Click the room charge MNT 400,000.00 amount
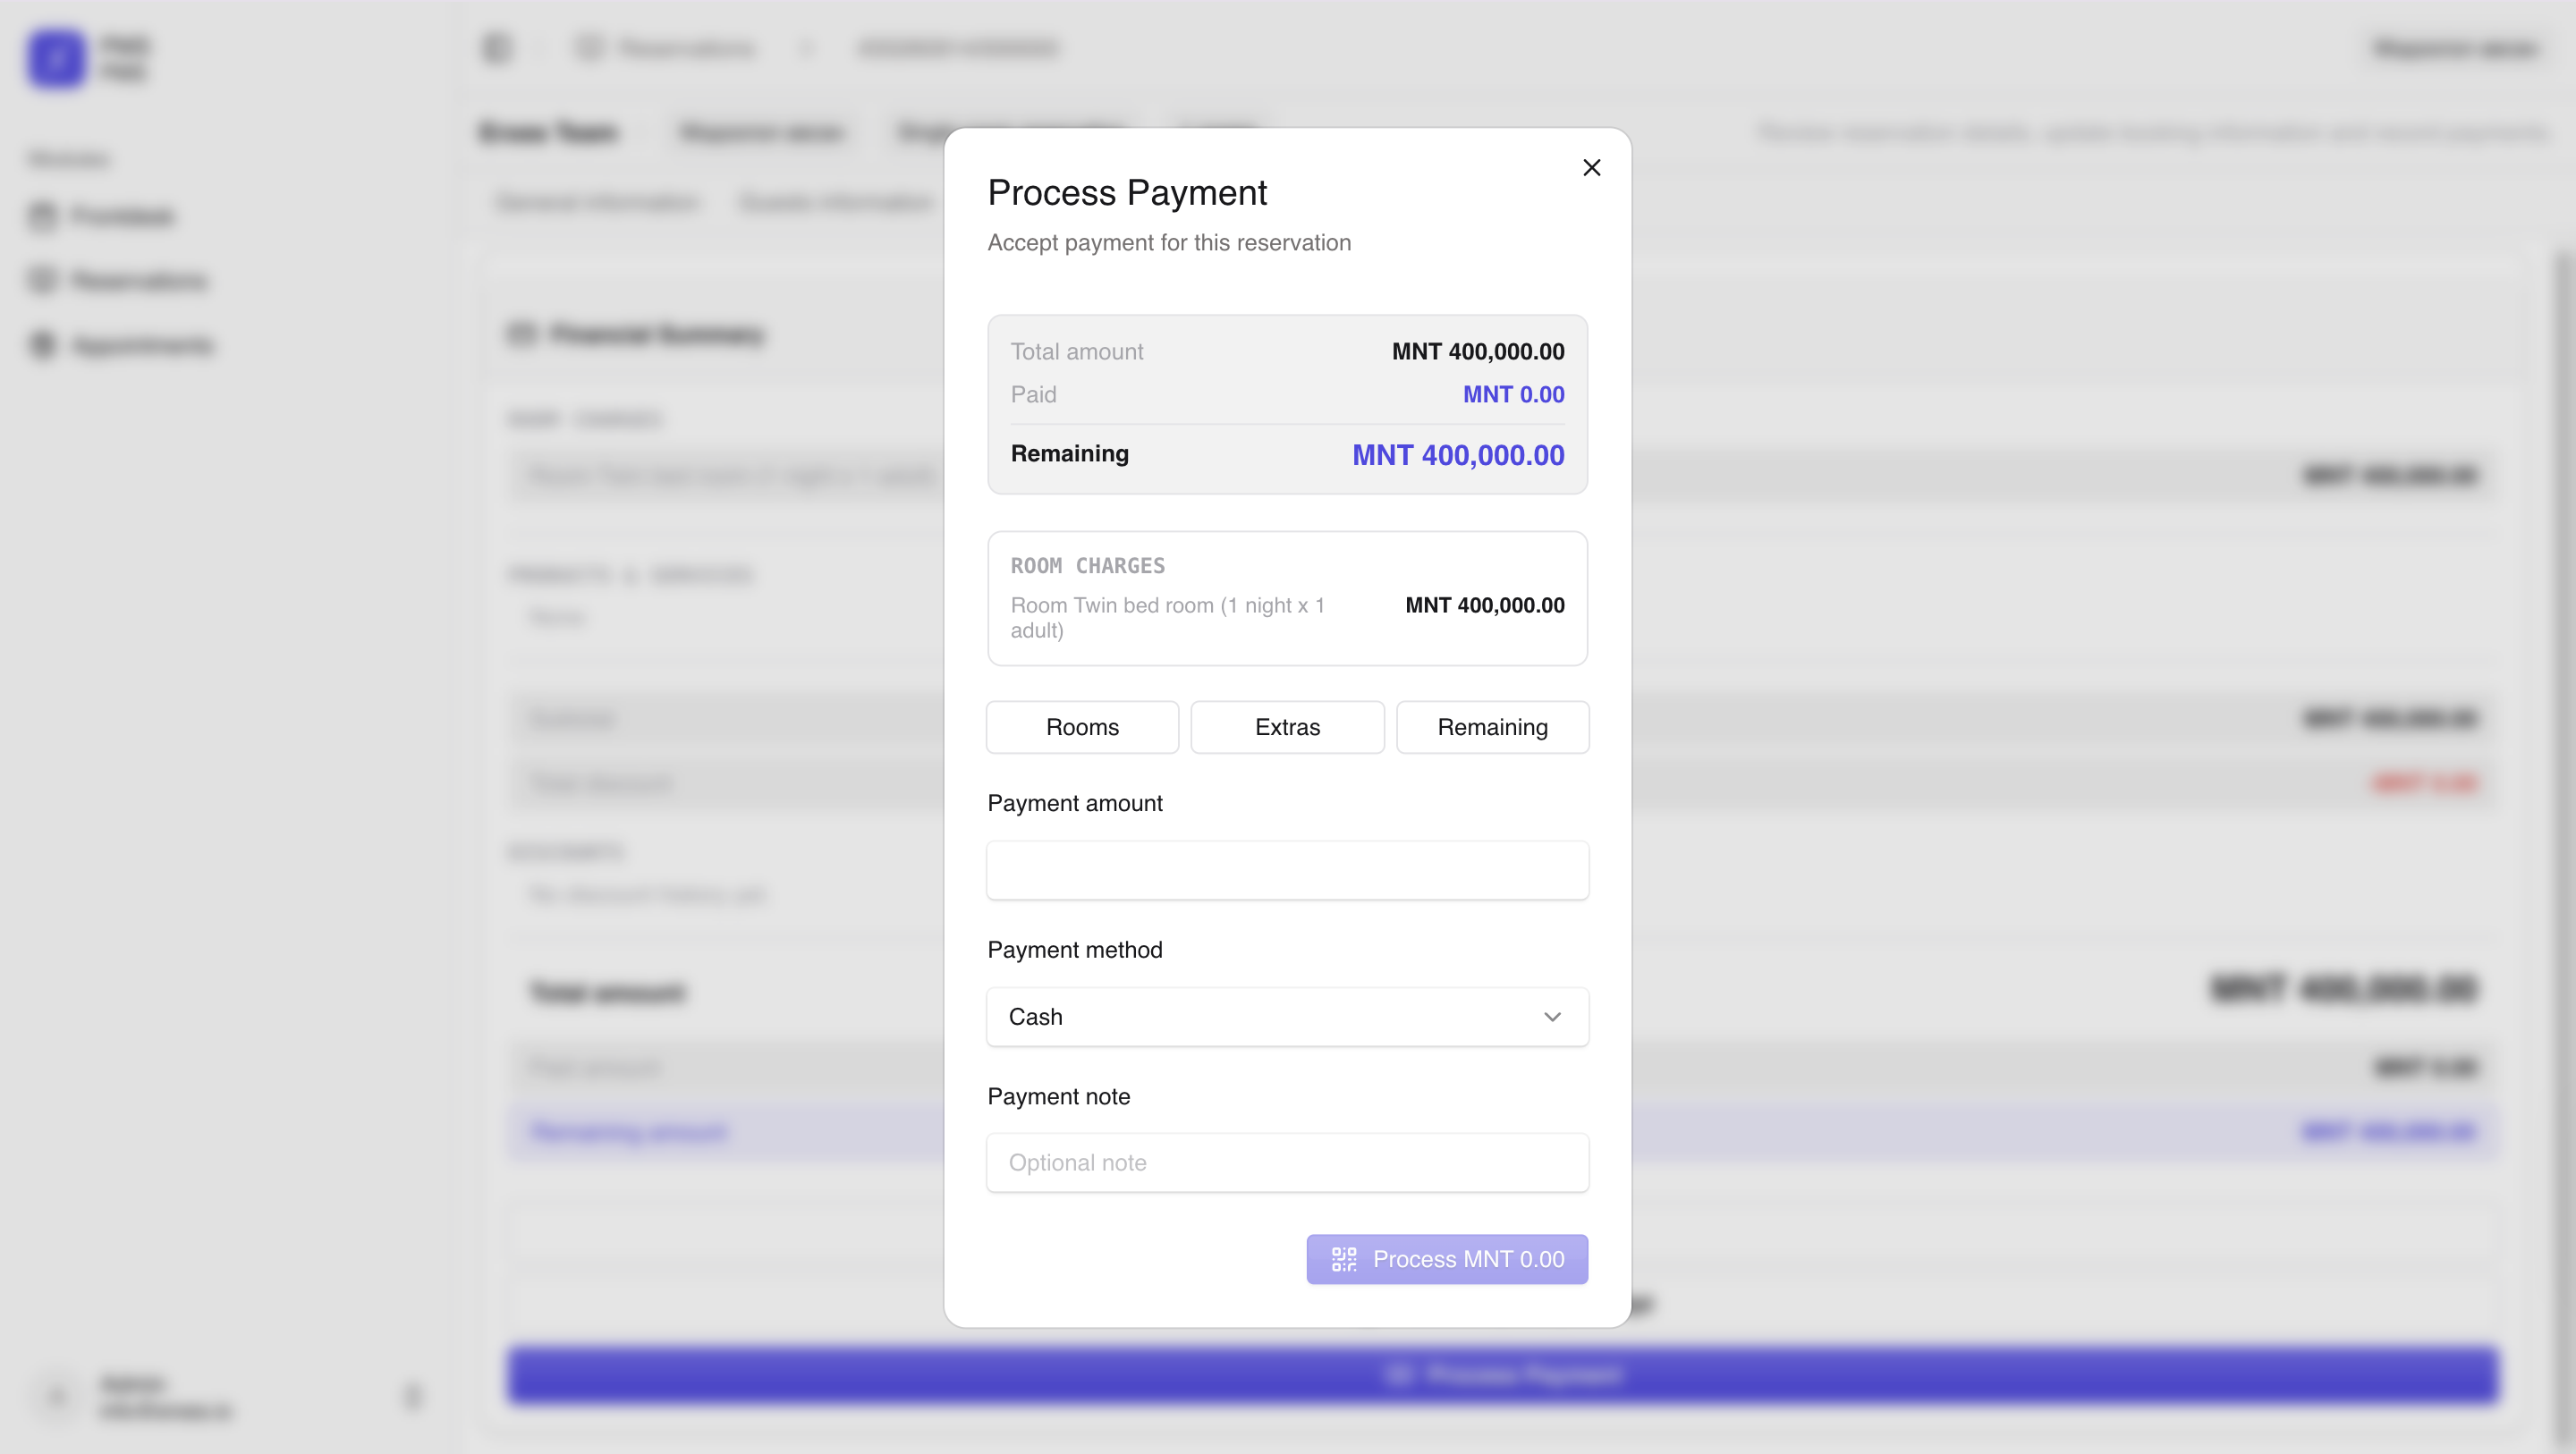The width and height of the screenshot is (2576, 1454). (1485, 605)
